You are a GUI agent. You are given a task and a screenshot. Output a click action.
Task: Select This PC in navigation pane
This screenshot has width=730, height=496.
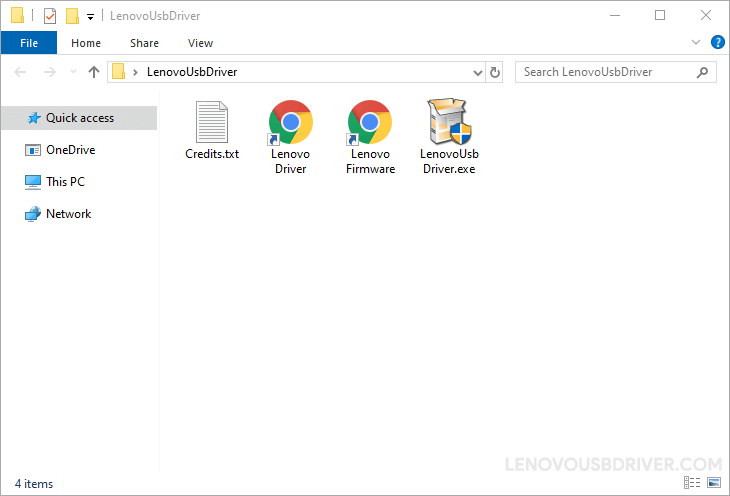(x=65, y=182)
